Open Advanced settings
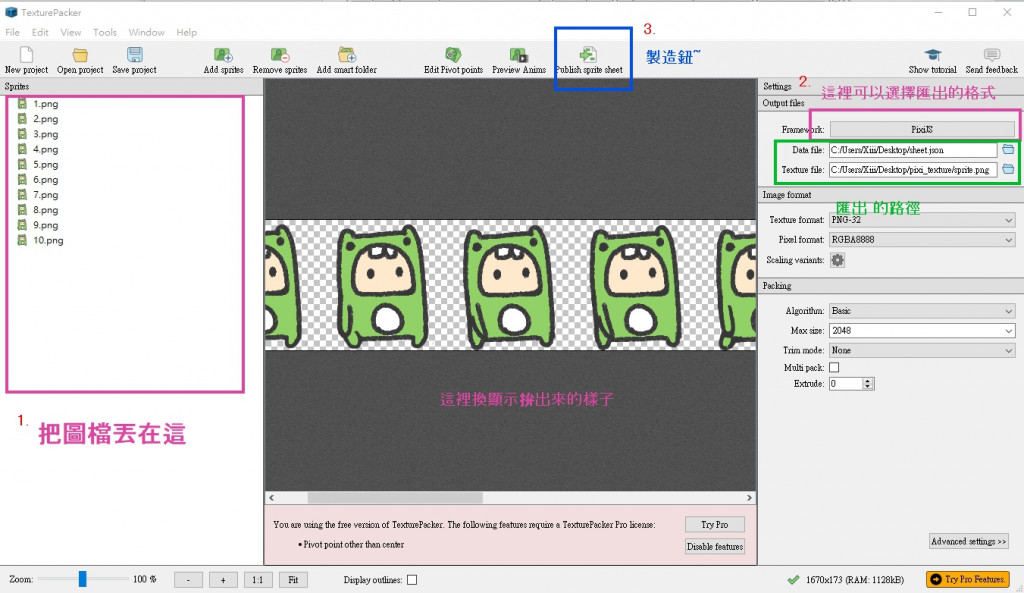The image size is (1024, 593). tap(968, 541)
